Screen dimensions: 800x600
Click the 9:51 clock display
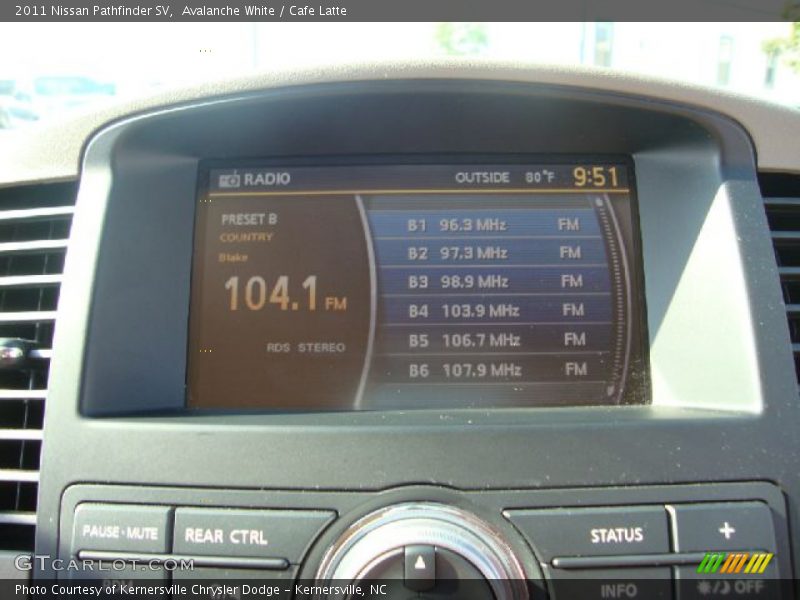[595, 177]
